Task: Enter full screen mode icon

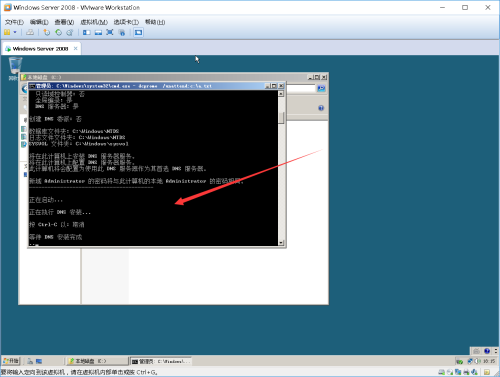Action: tap(110, 32)
